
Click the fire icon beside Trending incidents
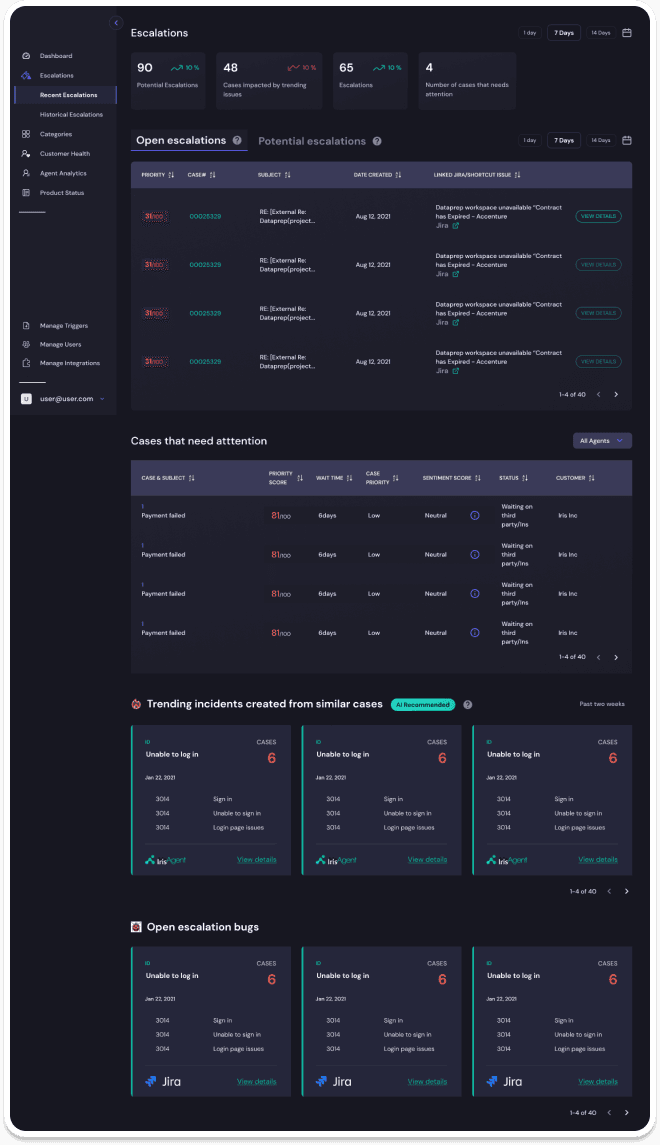tap(136, 704)
